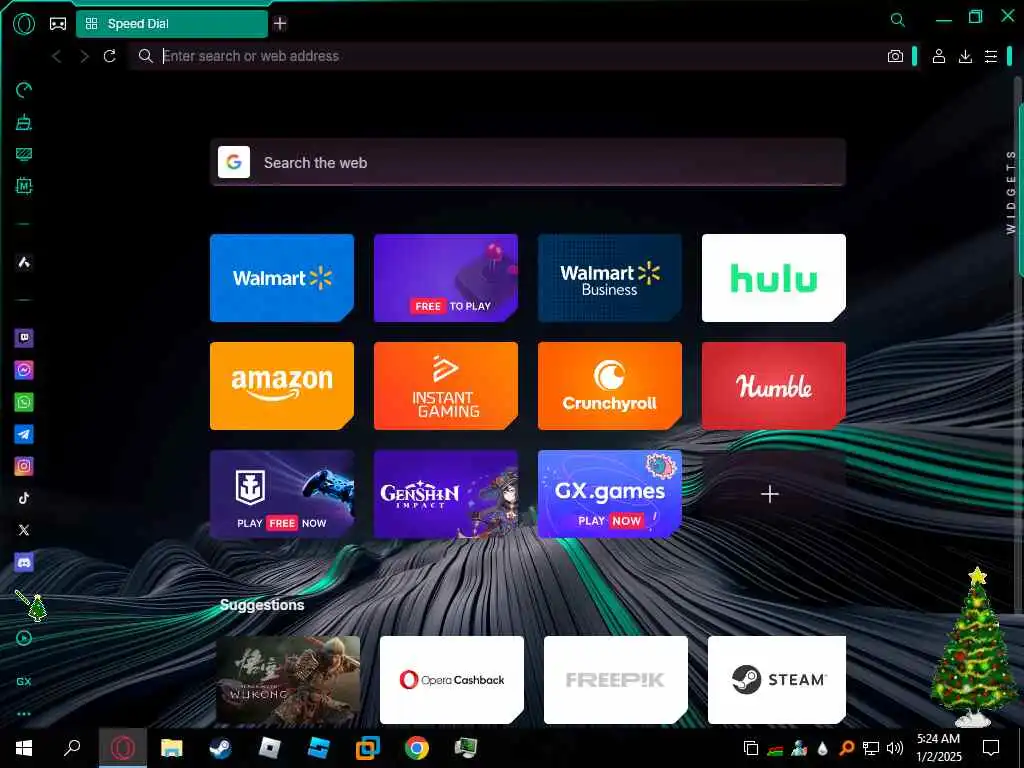Open the GX.games Play Now tile
This screenshot has width=1024, height=768.
coord(610,494)
